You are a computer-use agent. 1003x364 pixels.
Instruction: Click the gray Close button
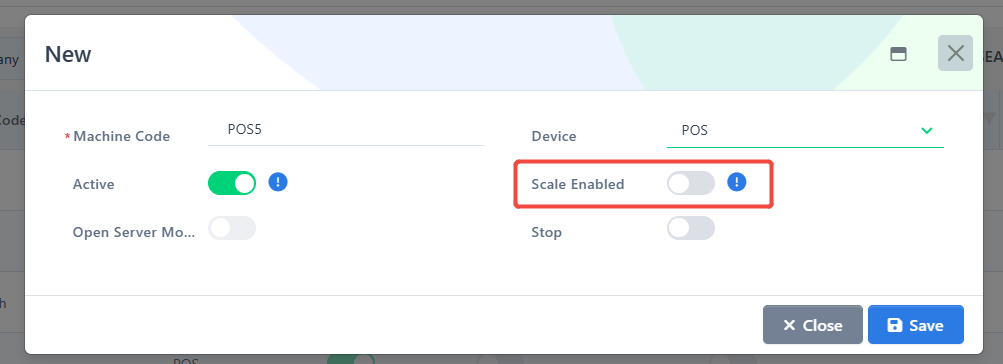click(812, 325)
